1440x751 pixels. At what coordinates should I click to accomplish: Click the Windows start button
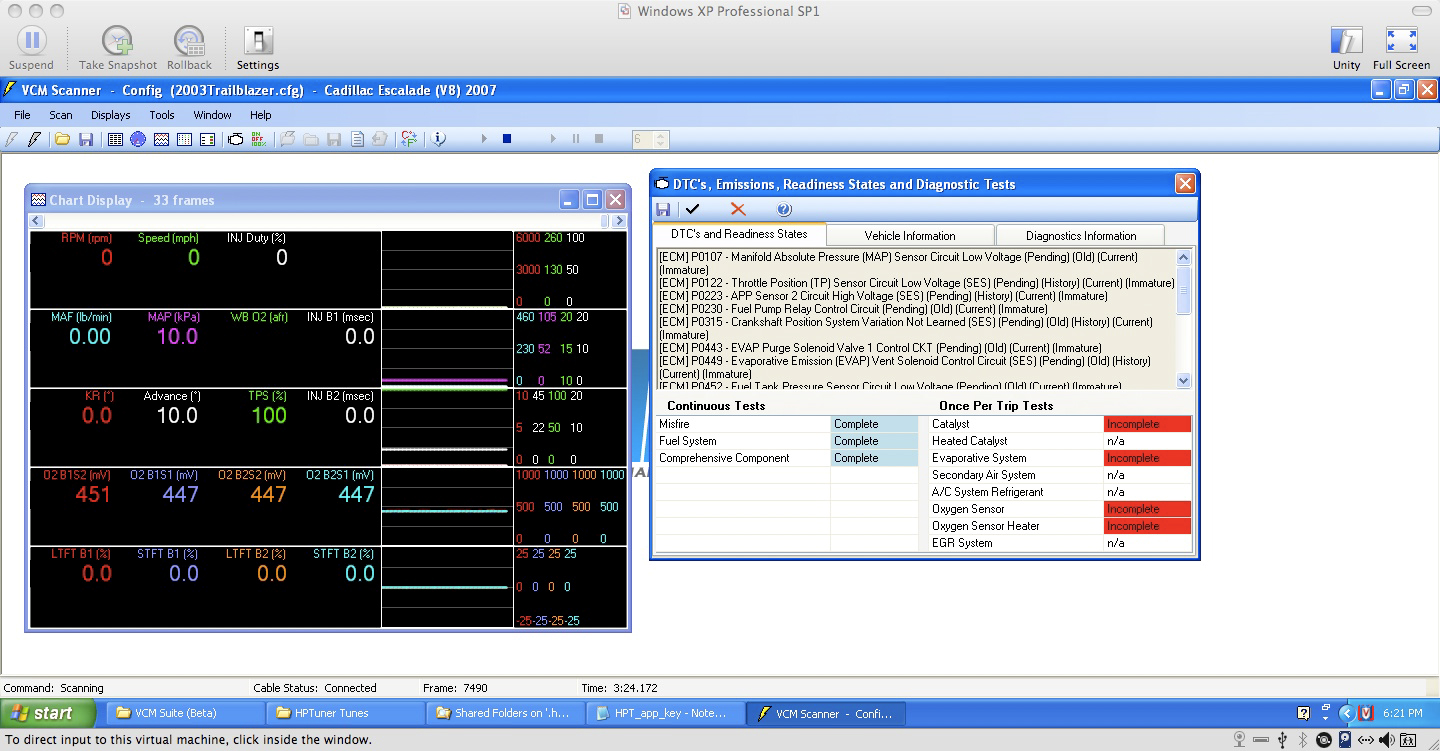(48, 713)
